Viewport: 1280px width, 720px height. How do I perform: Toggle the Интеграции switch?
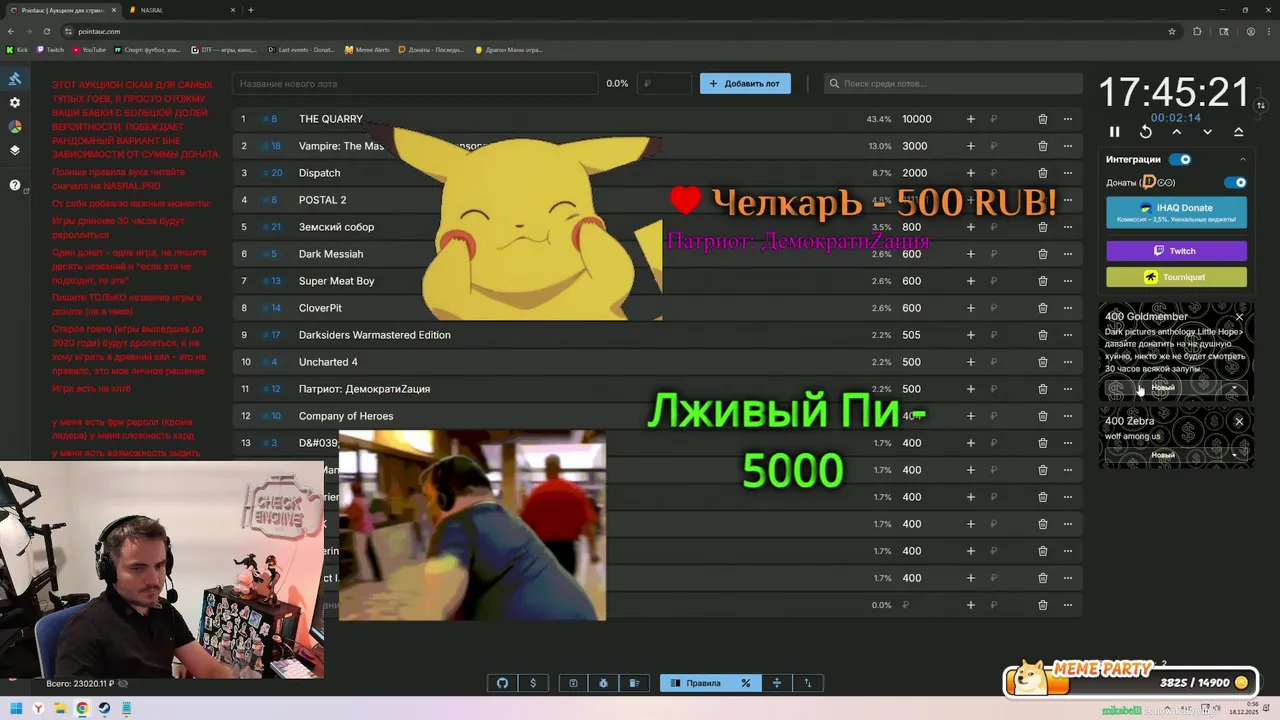pyautogui.click(x=1181, y=159)
